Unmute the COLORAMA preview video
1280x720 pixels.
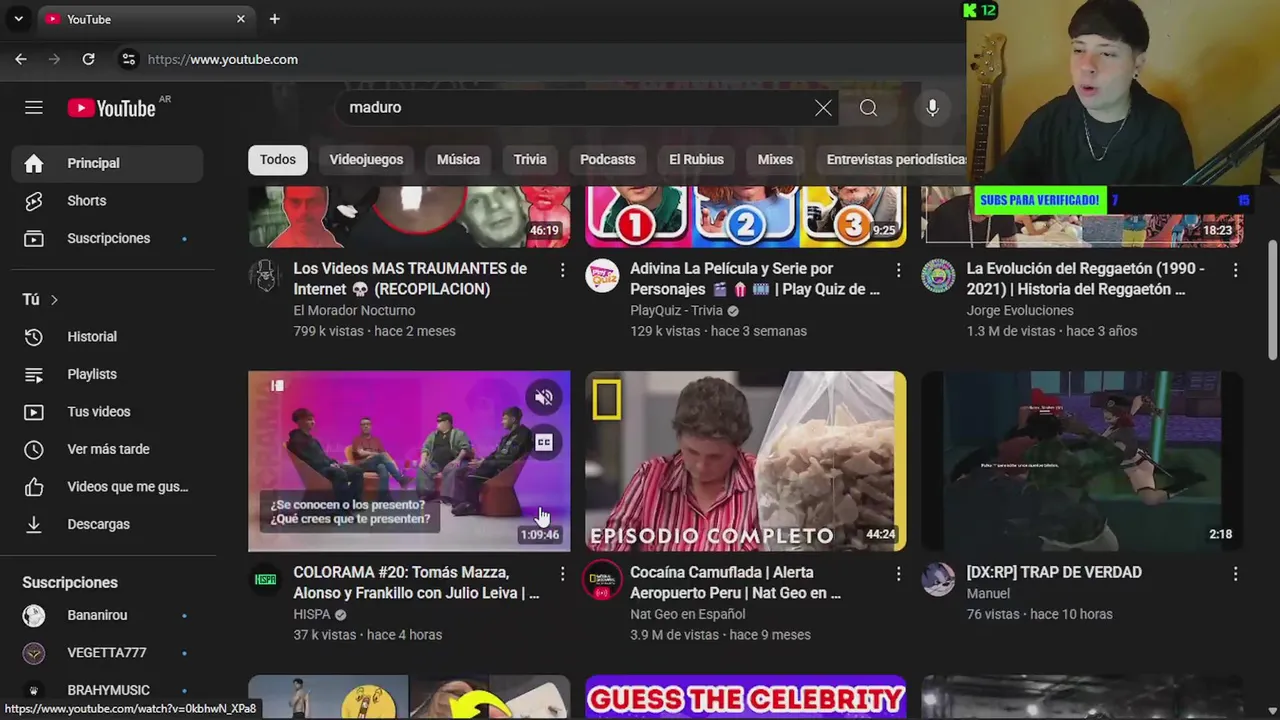coord(543,398)
